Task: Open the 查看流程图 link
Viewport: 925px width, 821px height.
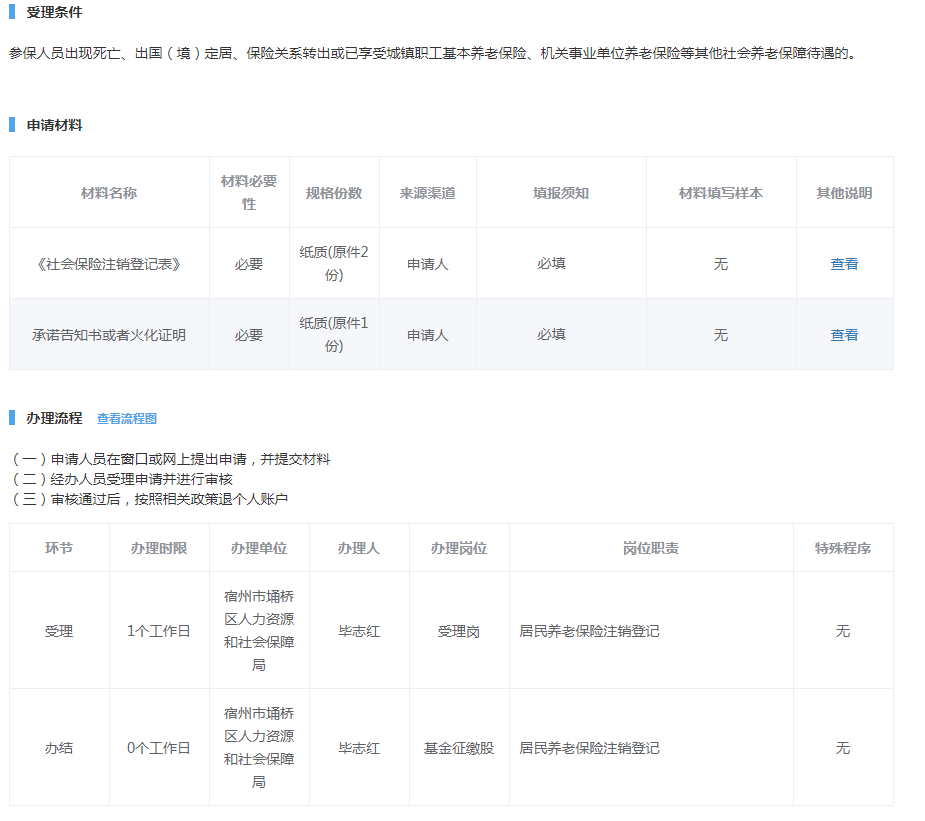Action: point(127,419)
